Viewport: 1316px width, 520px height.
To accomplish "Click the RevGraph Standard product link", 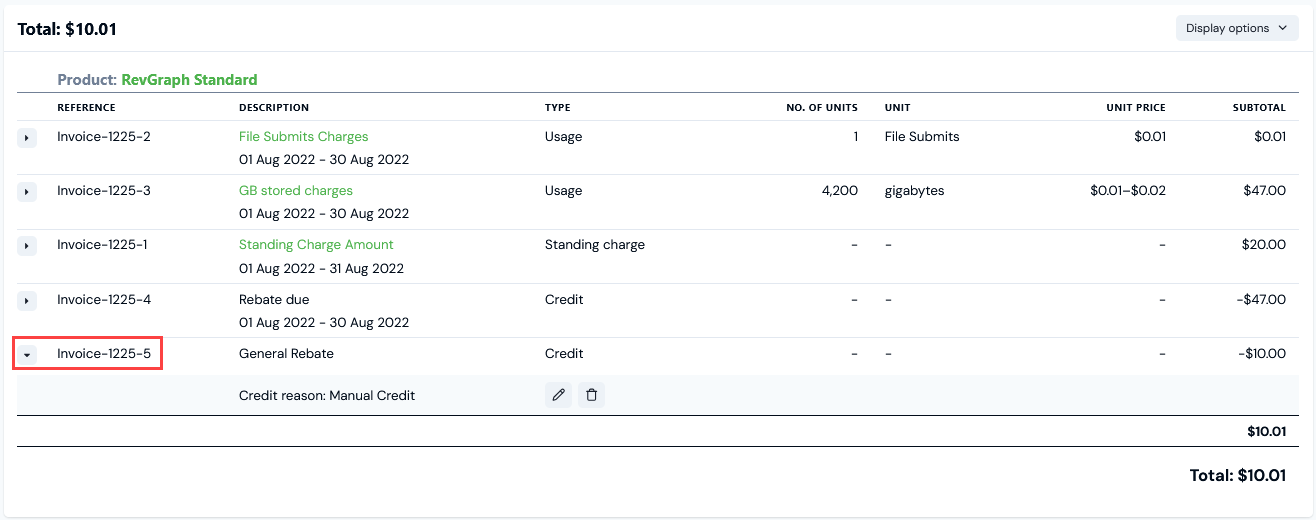I will [x=189, y=80].
